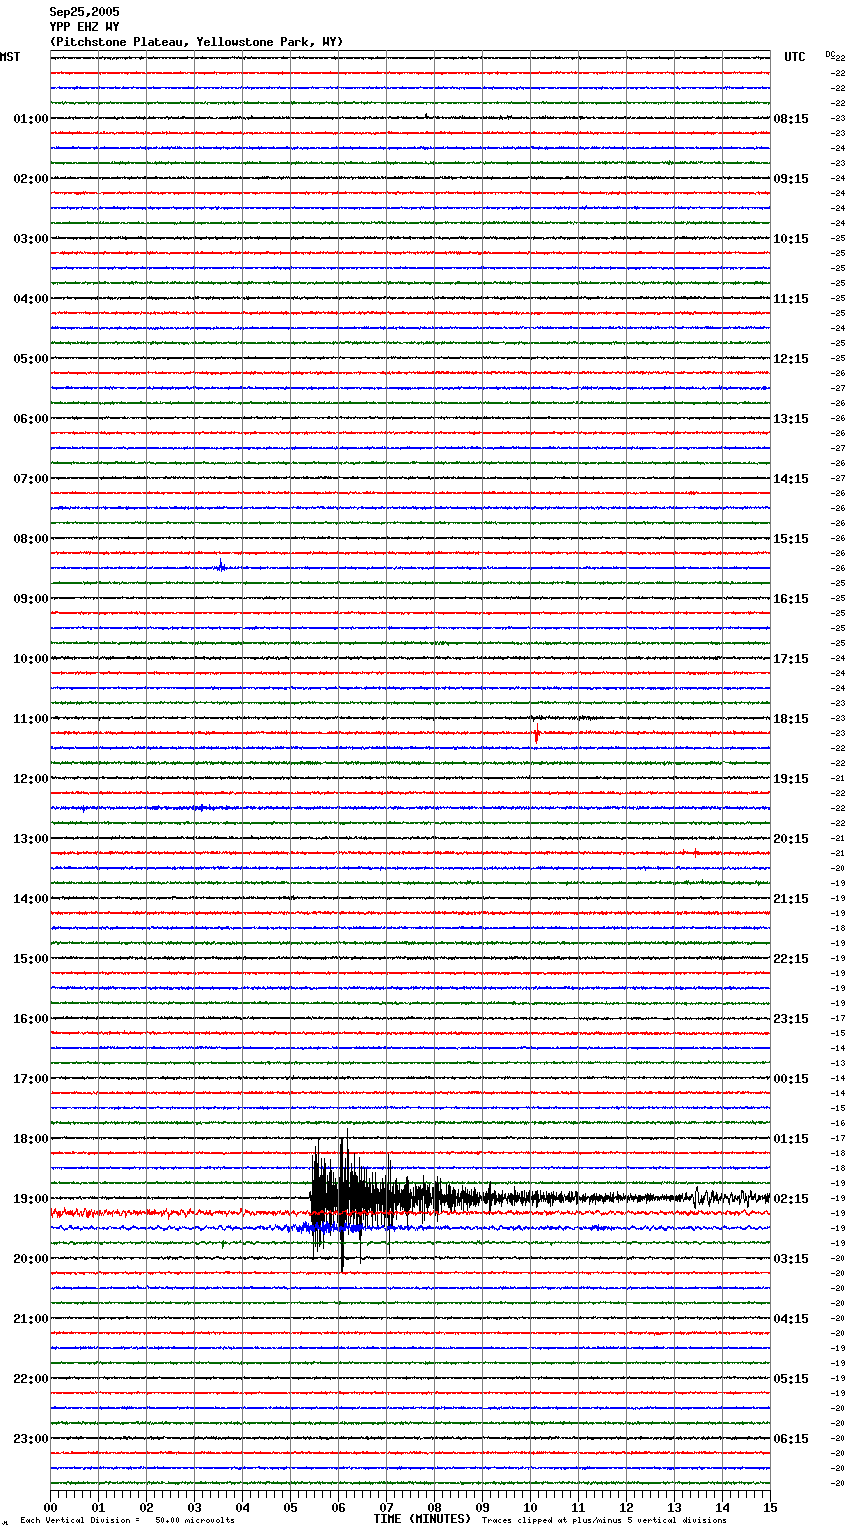Select the 02:00 MST time label
The height and width of the screenshot is (1534, 850).
tap(31, 179)
